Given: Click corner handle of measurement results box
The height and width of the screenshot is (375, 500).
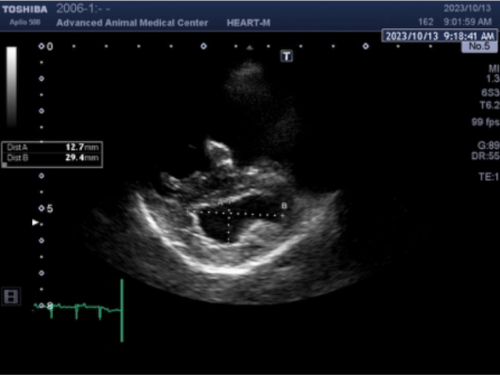Looking at the screenshot, I should click(x=4, y=165).
